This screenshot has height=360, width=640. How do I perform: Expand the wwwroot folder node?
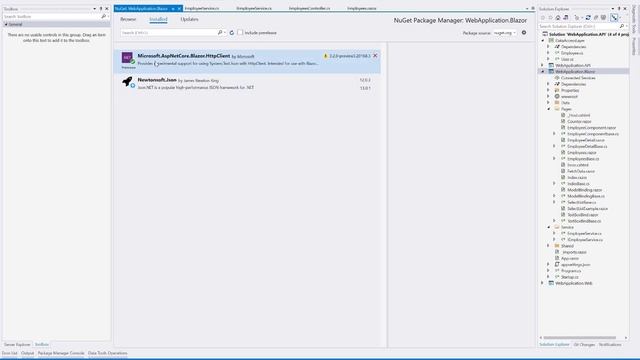click(x=549, y=96)
